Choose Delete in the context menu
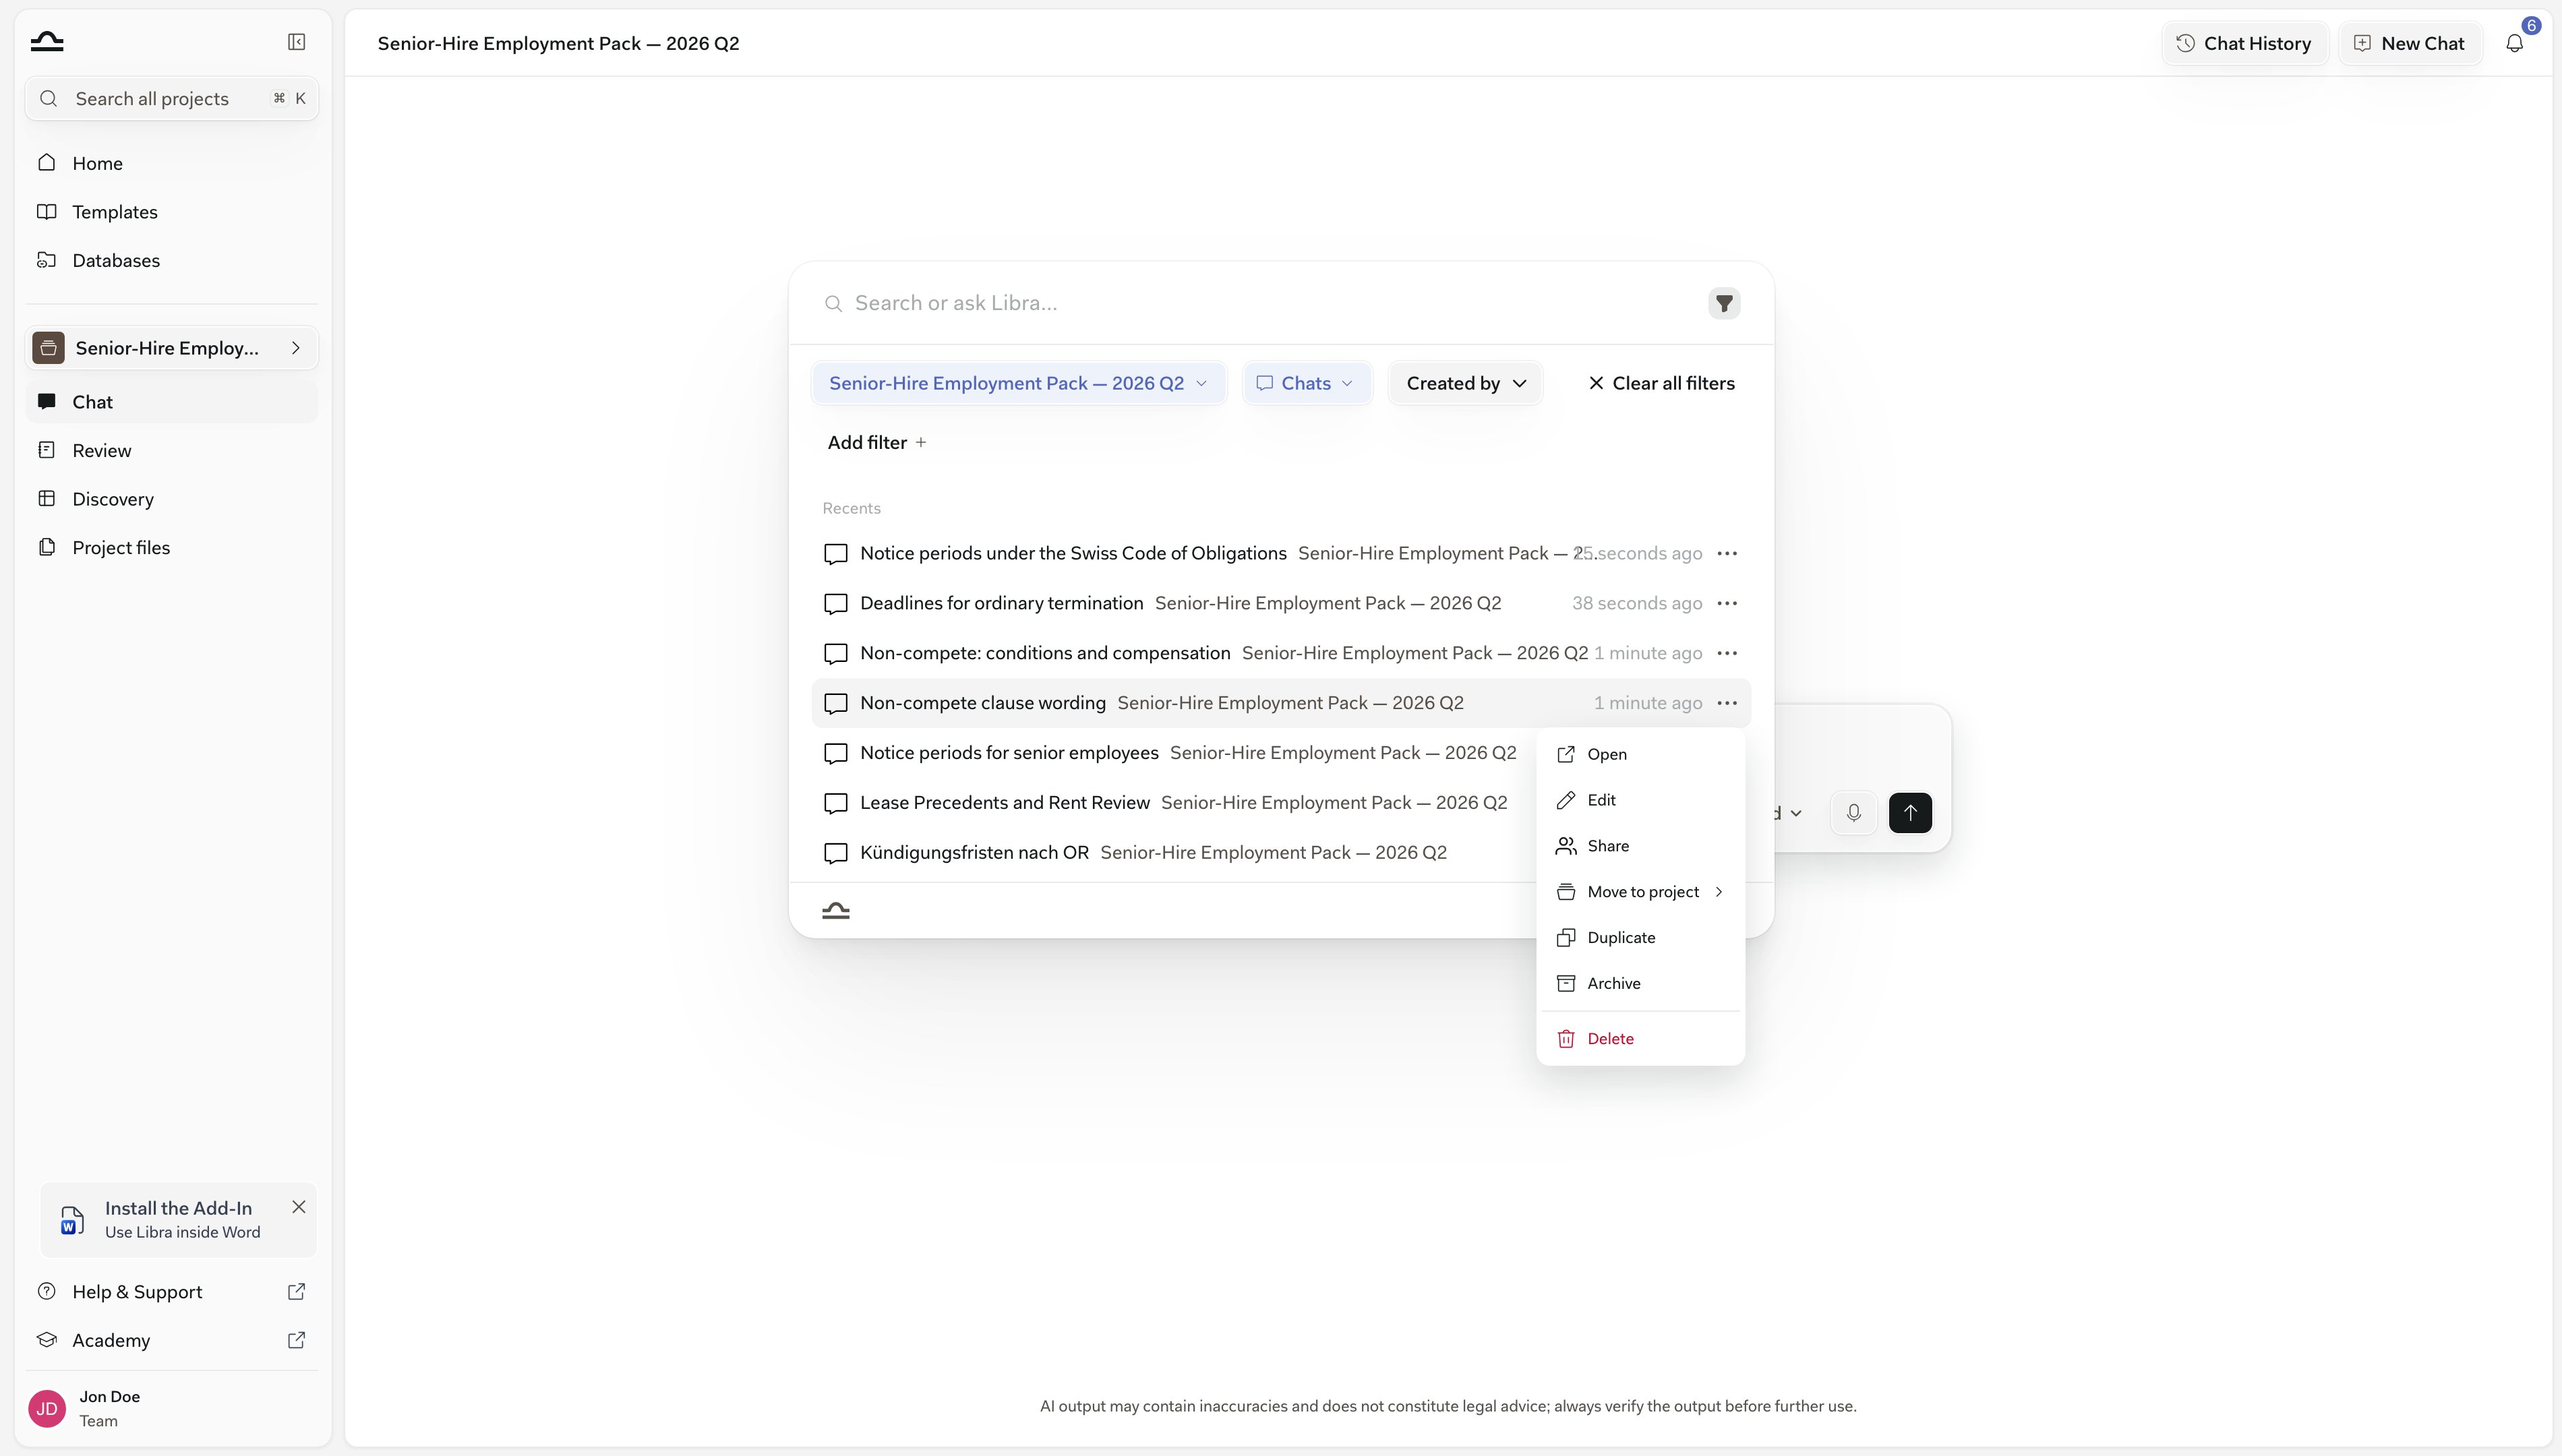Screen dimensions: 2562x1456 pyautogui.click(x=1640, y=1039)
